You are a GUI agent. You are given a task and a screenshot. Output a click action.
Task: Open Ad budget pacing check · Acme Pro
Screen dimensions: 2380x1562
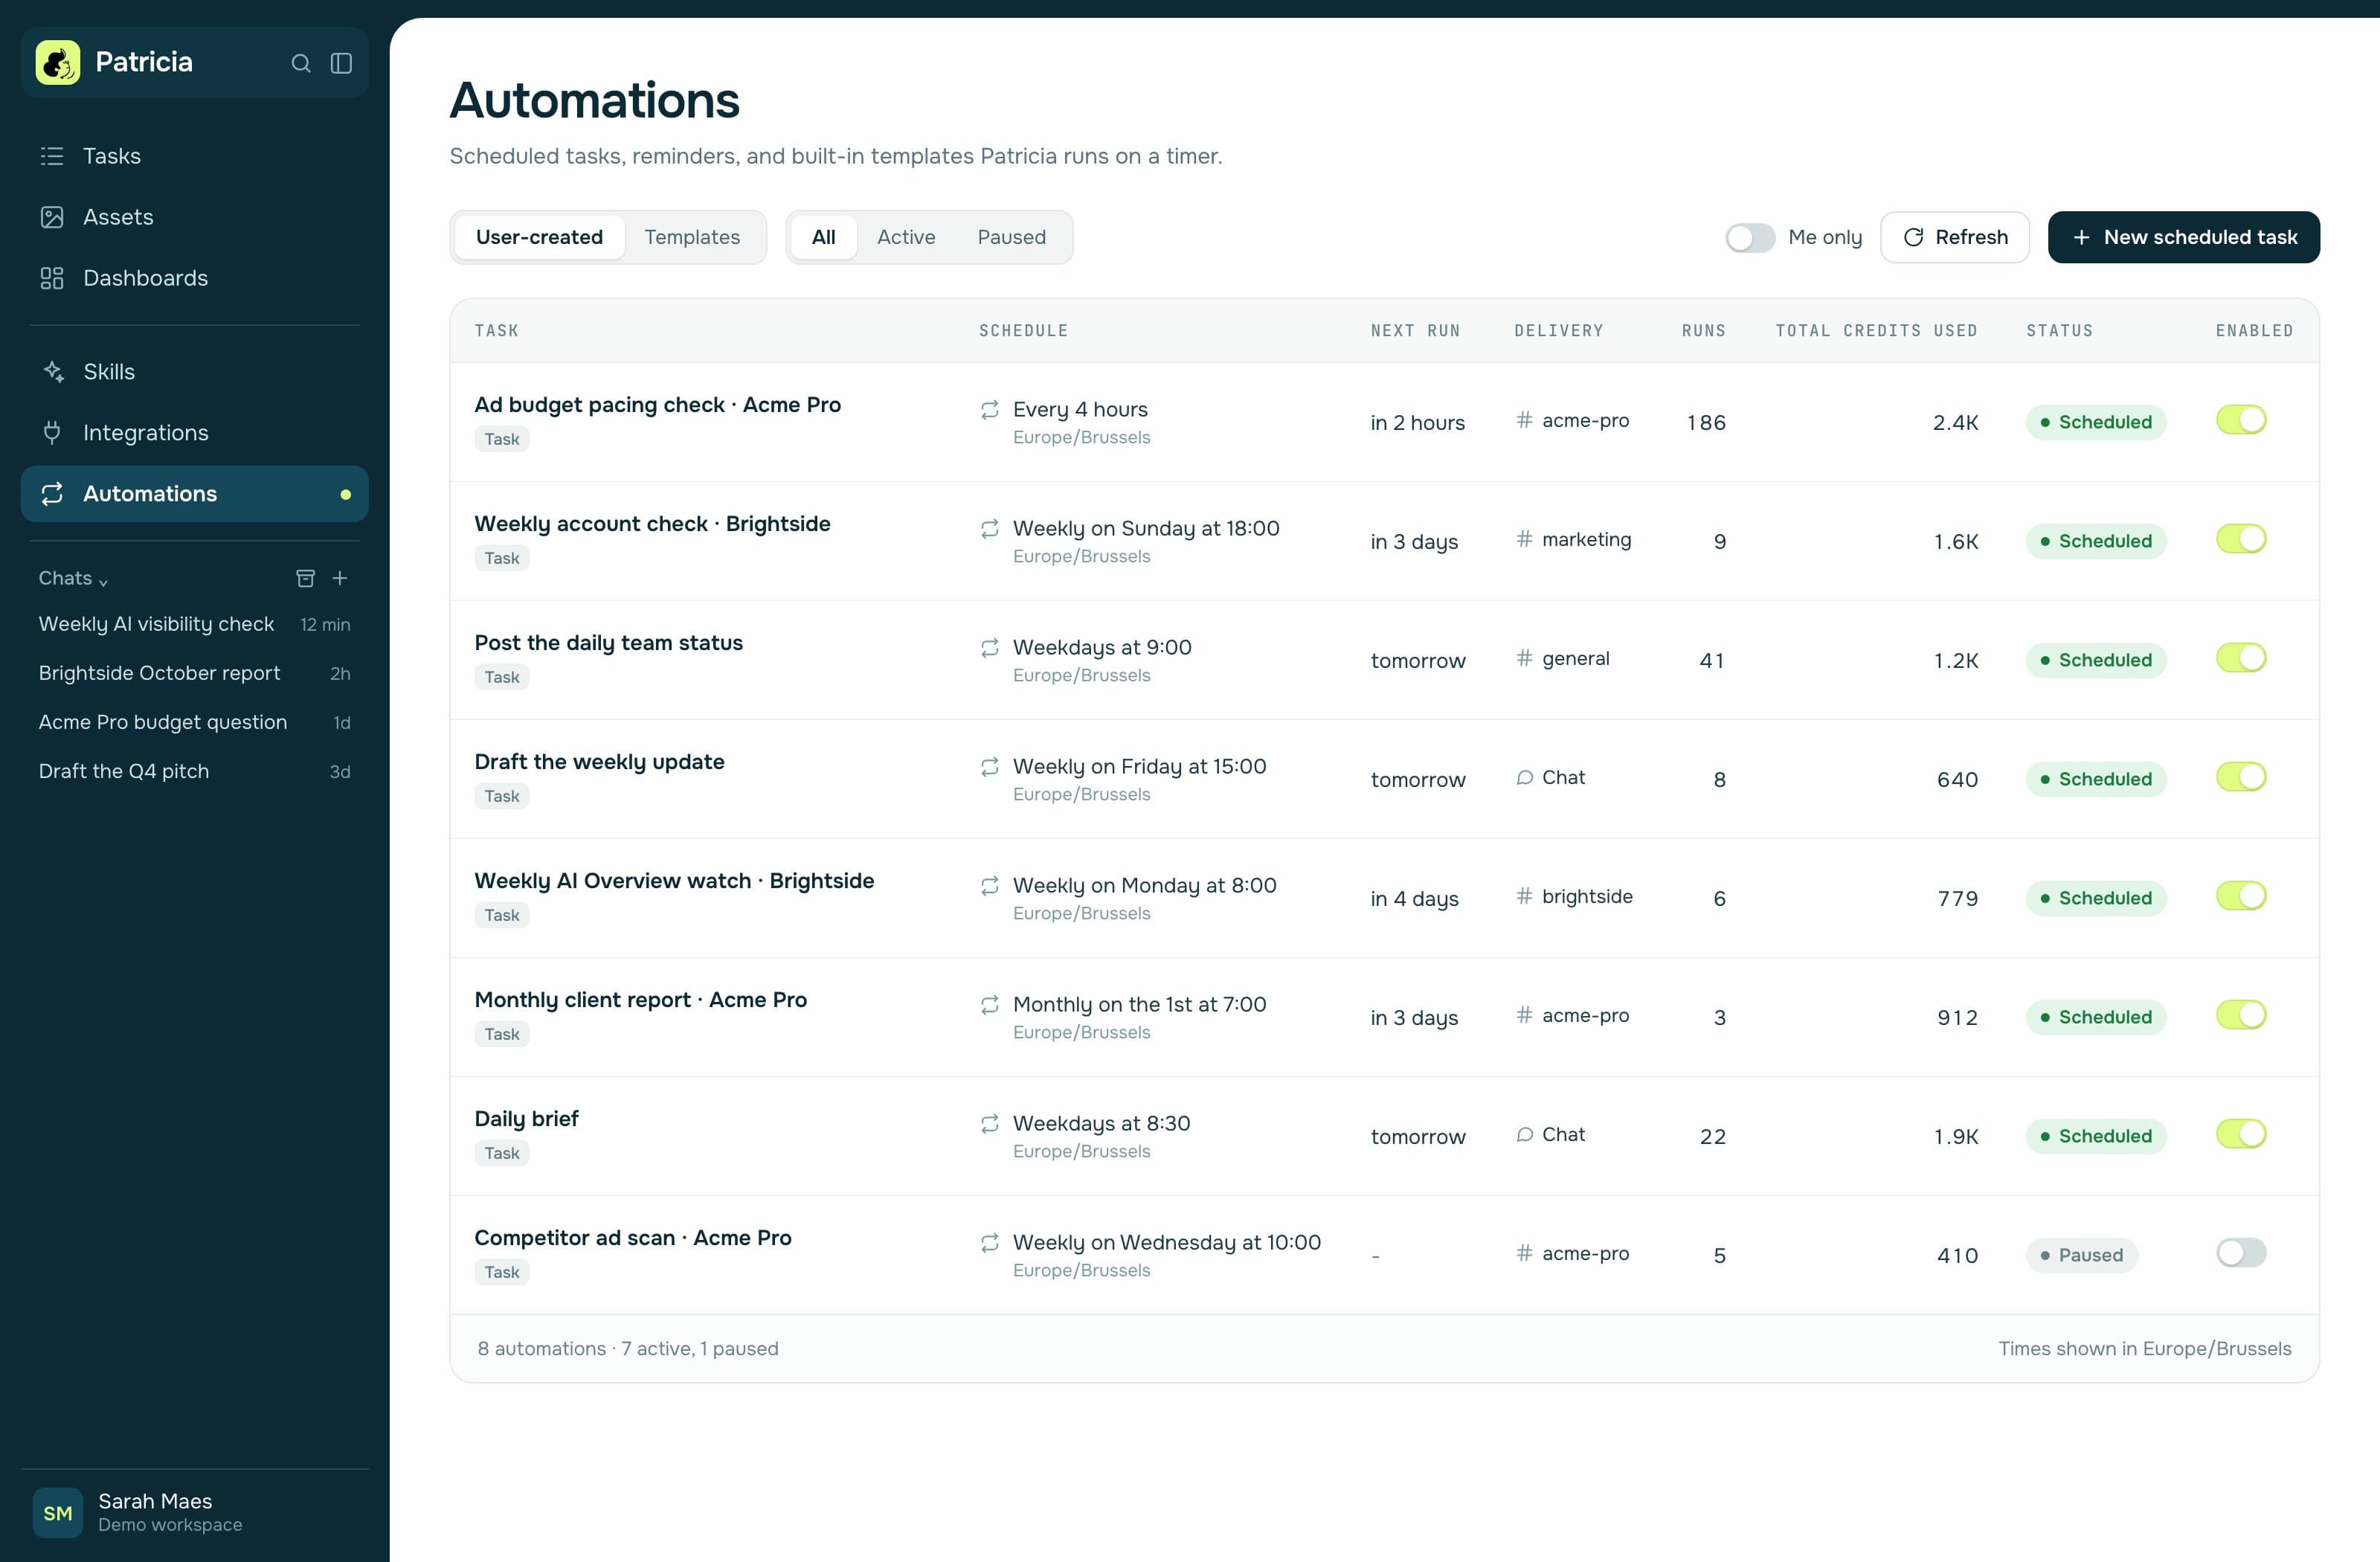pyautogui.click(x=657, y=405)
